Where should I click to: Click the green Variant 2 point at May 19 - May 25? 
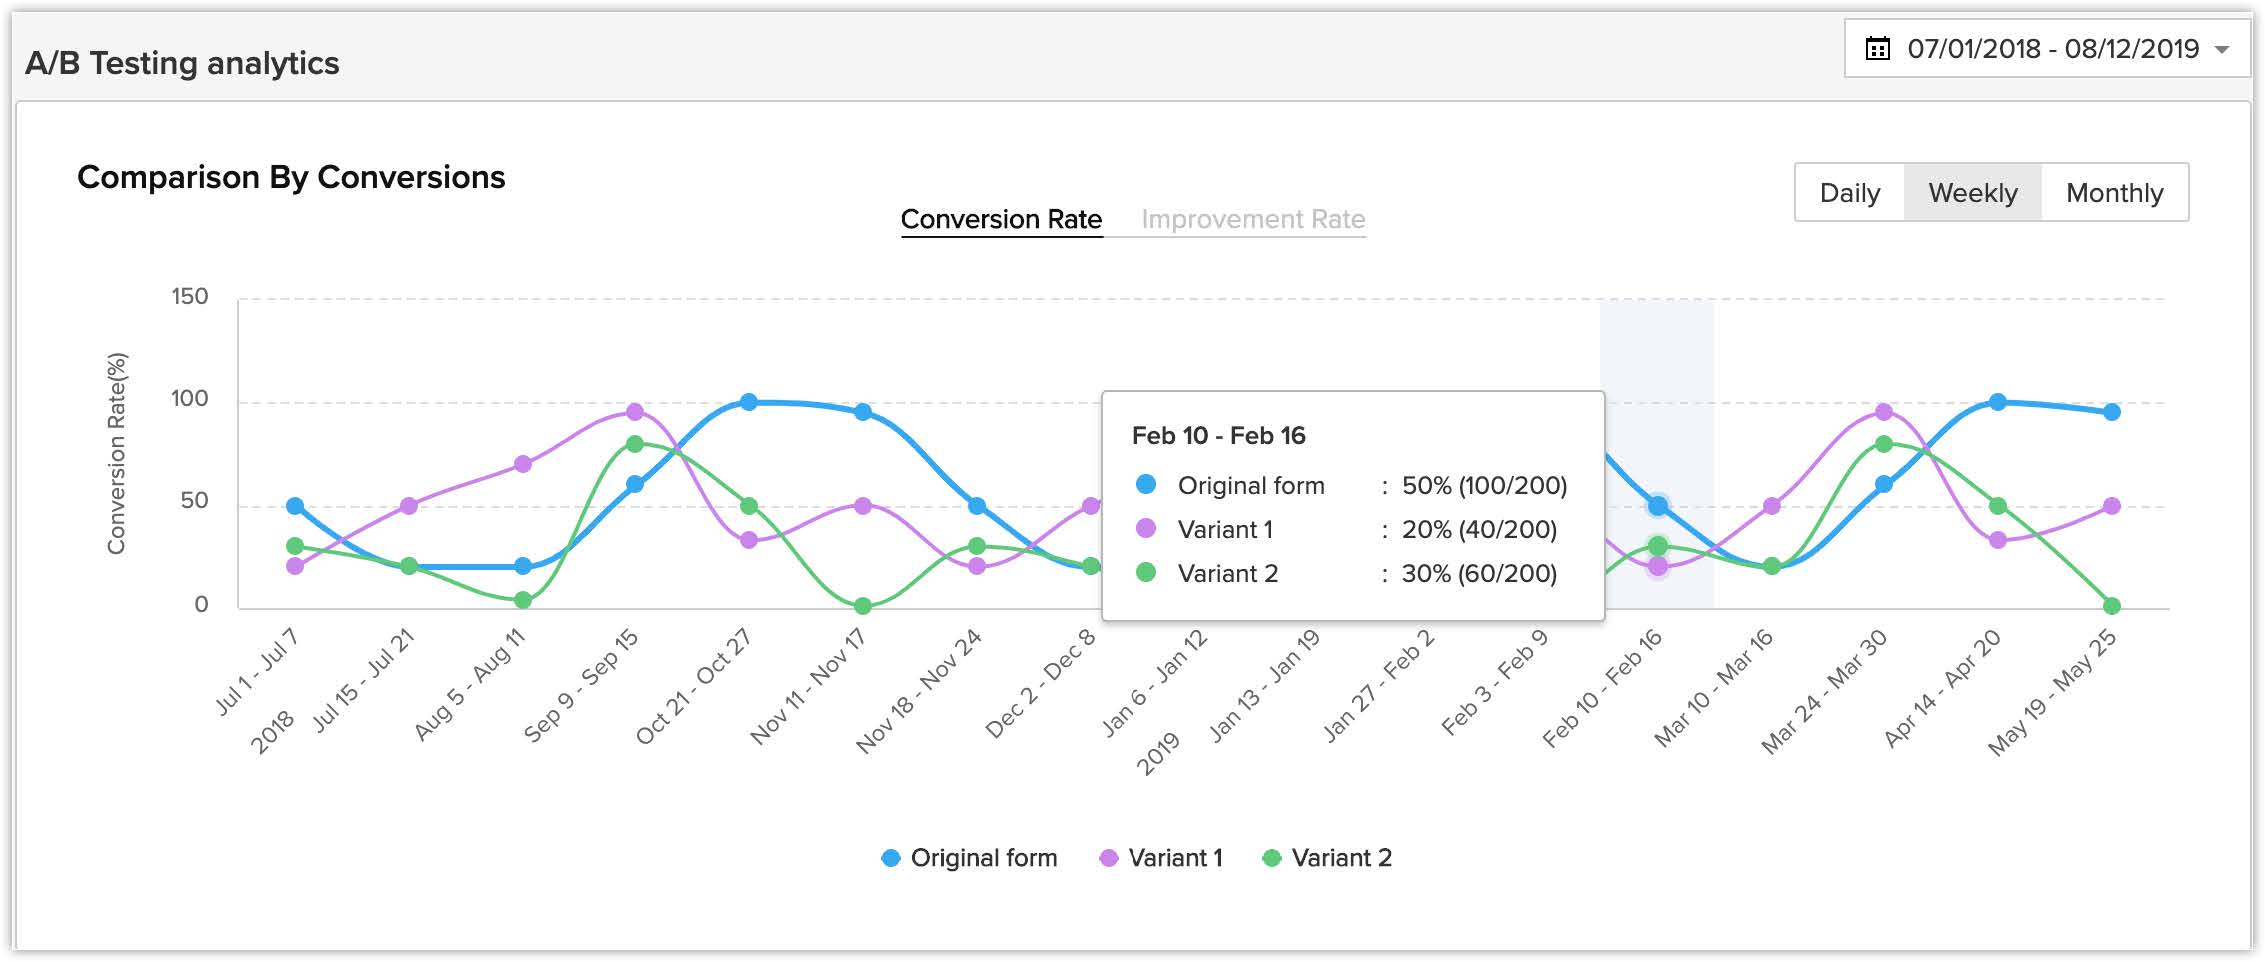point(2112,606)
